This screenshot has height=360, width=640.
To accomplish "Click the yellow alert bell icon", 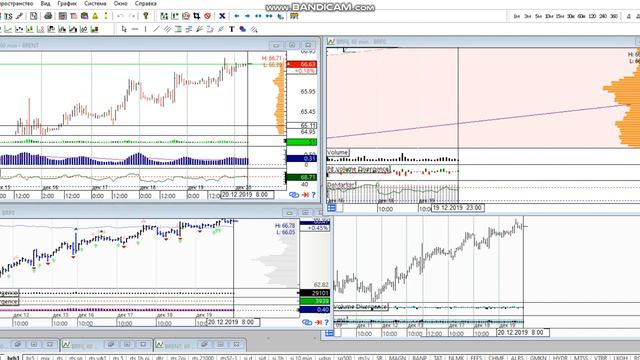I will pyautogui.click(x=95, y=16).
